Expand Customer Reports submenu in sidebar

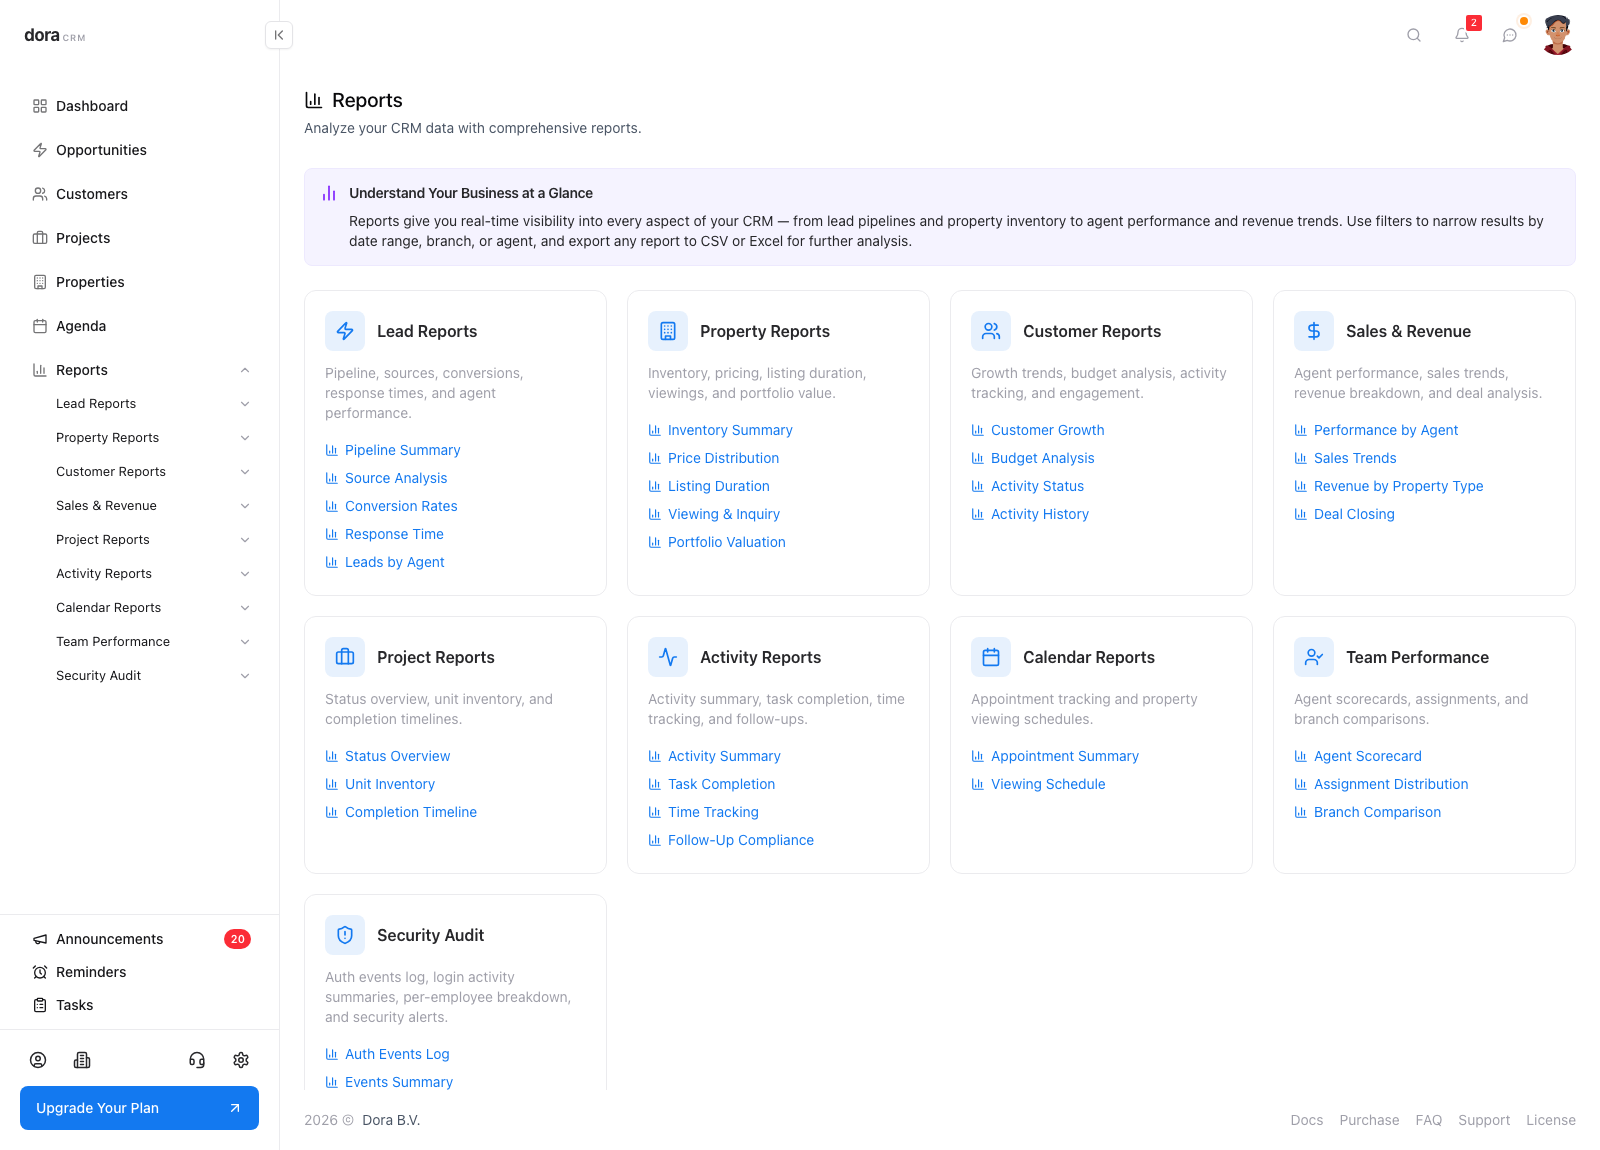point(245,472)
